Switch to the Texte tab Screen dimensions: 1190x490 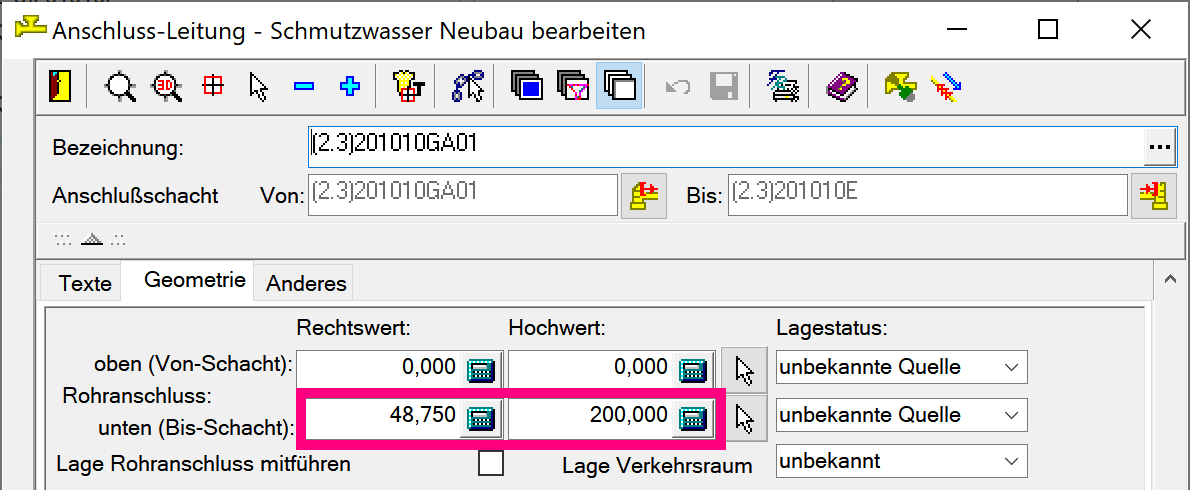pos(85,283)
